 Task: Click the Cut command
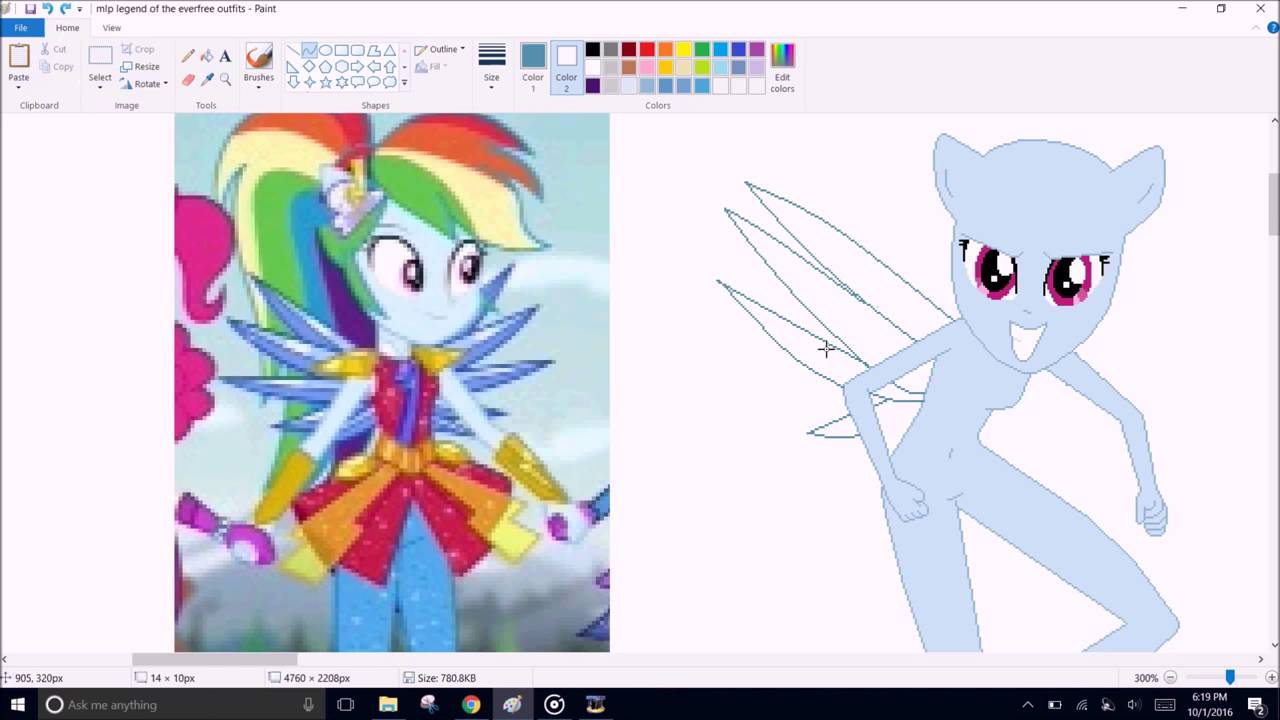(54, 49)
